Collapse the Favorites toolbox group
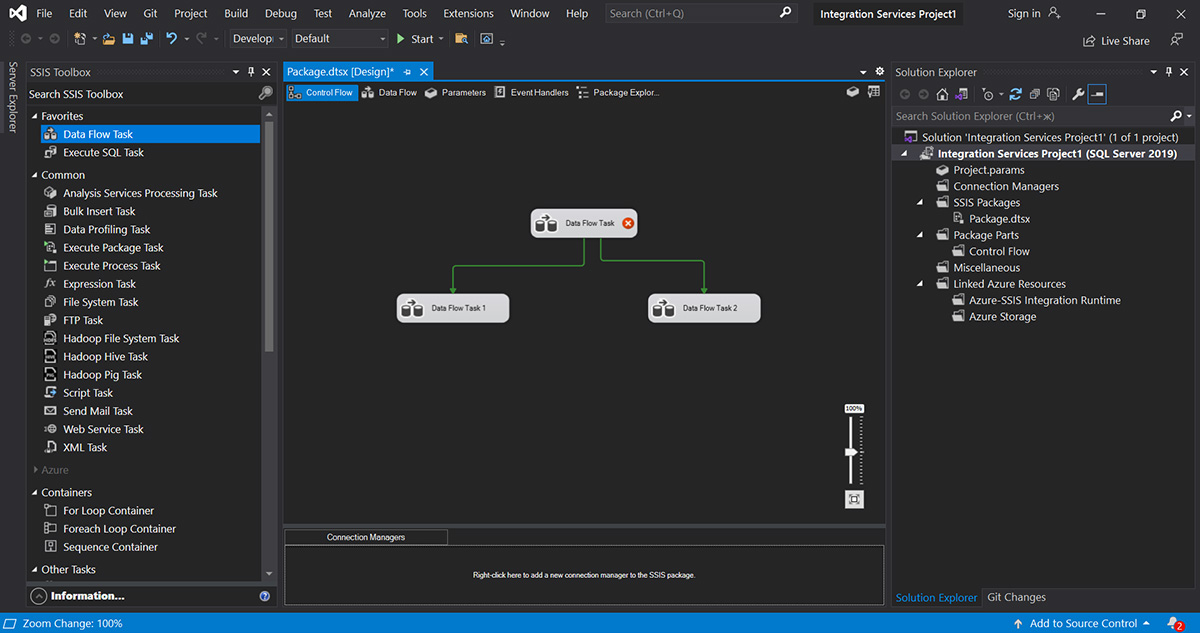Image resolution: width=1200 pixels, height=633 pixels. tap(35, 116)
